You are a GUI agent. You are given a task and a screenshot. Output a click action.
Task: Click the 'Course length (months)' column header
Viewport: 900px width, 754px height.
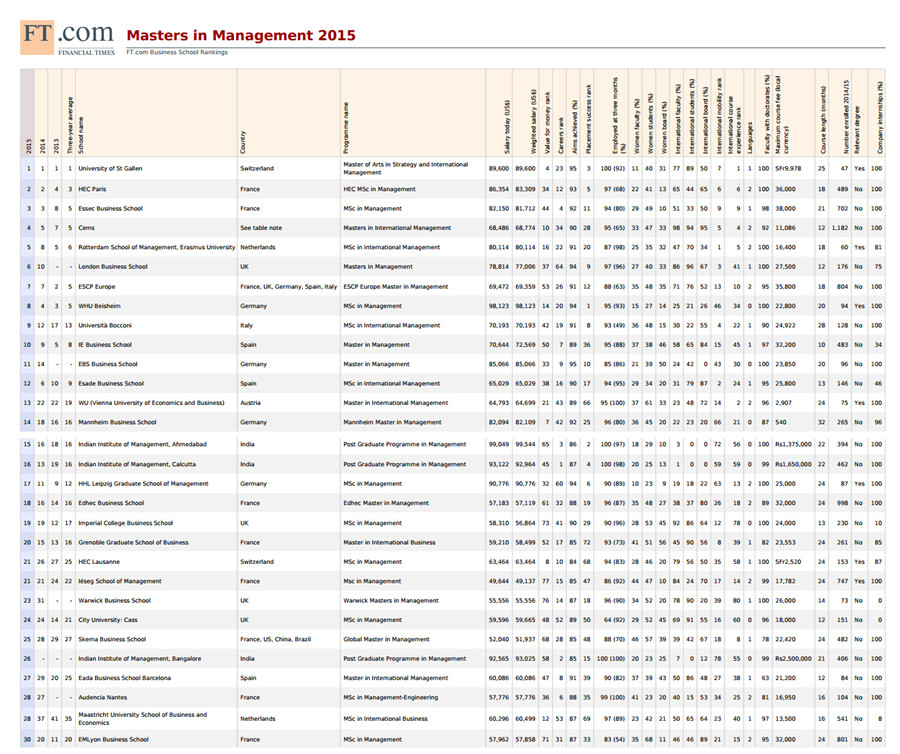[x=824, y=120]
